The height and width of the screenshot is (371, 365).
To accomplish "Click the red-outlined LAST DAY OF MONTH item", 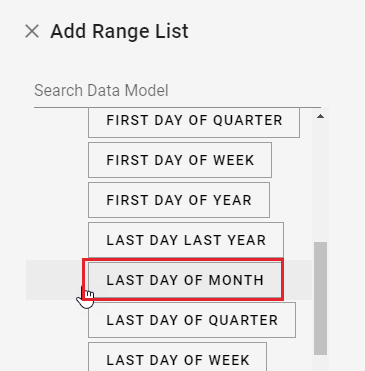I will pyautogui.click(x=183, y=280).
